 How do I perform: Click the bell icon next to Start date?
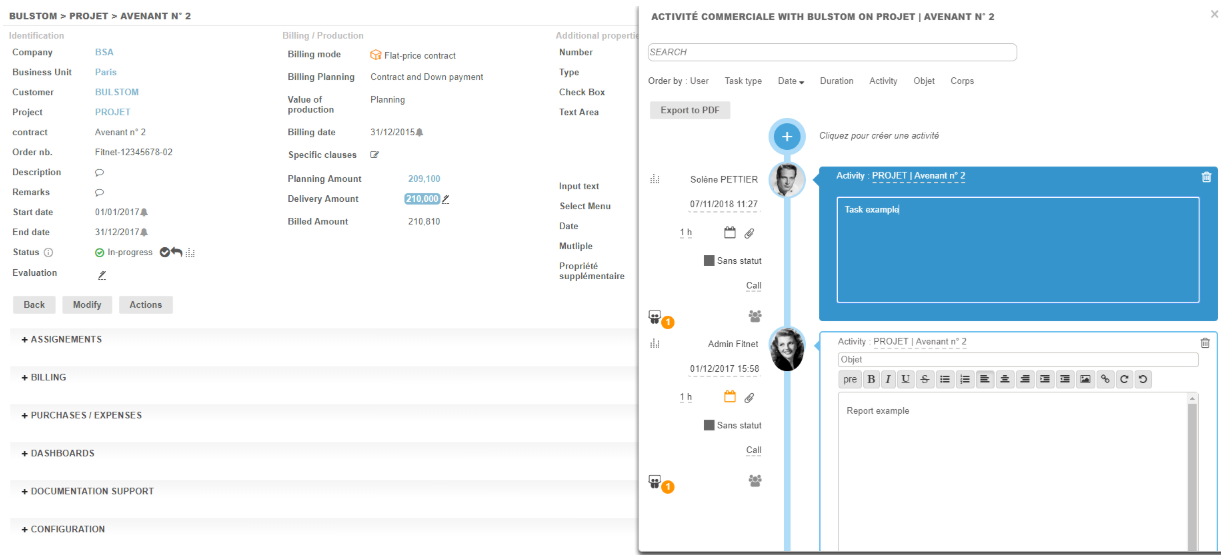tap(144, 212)
